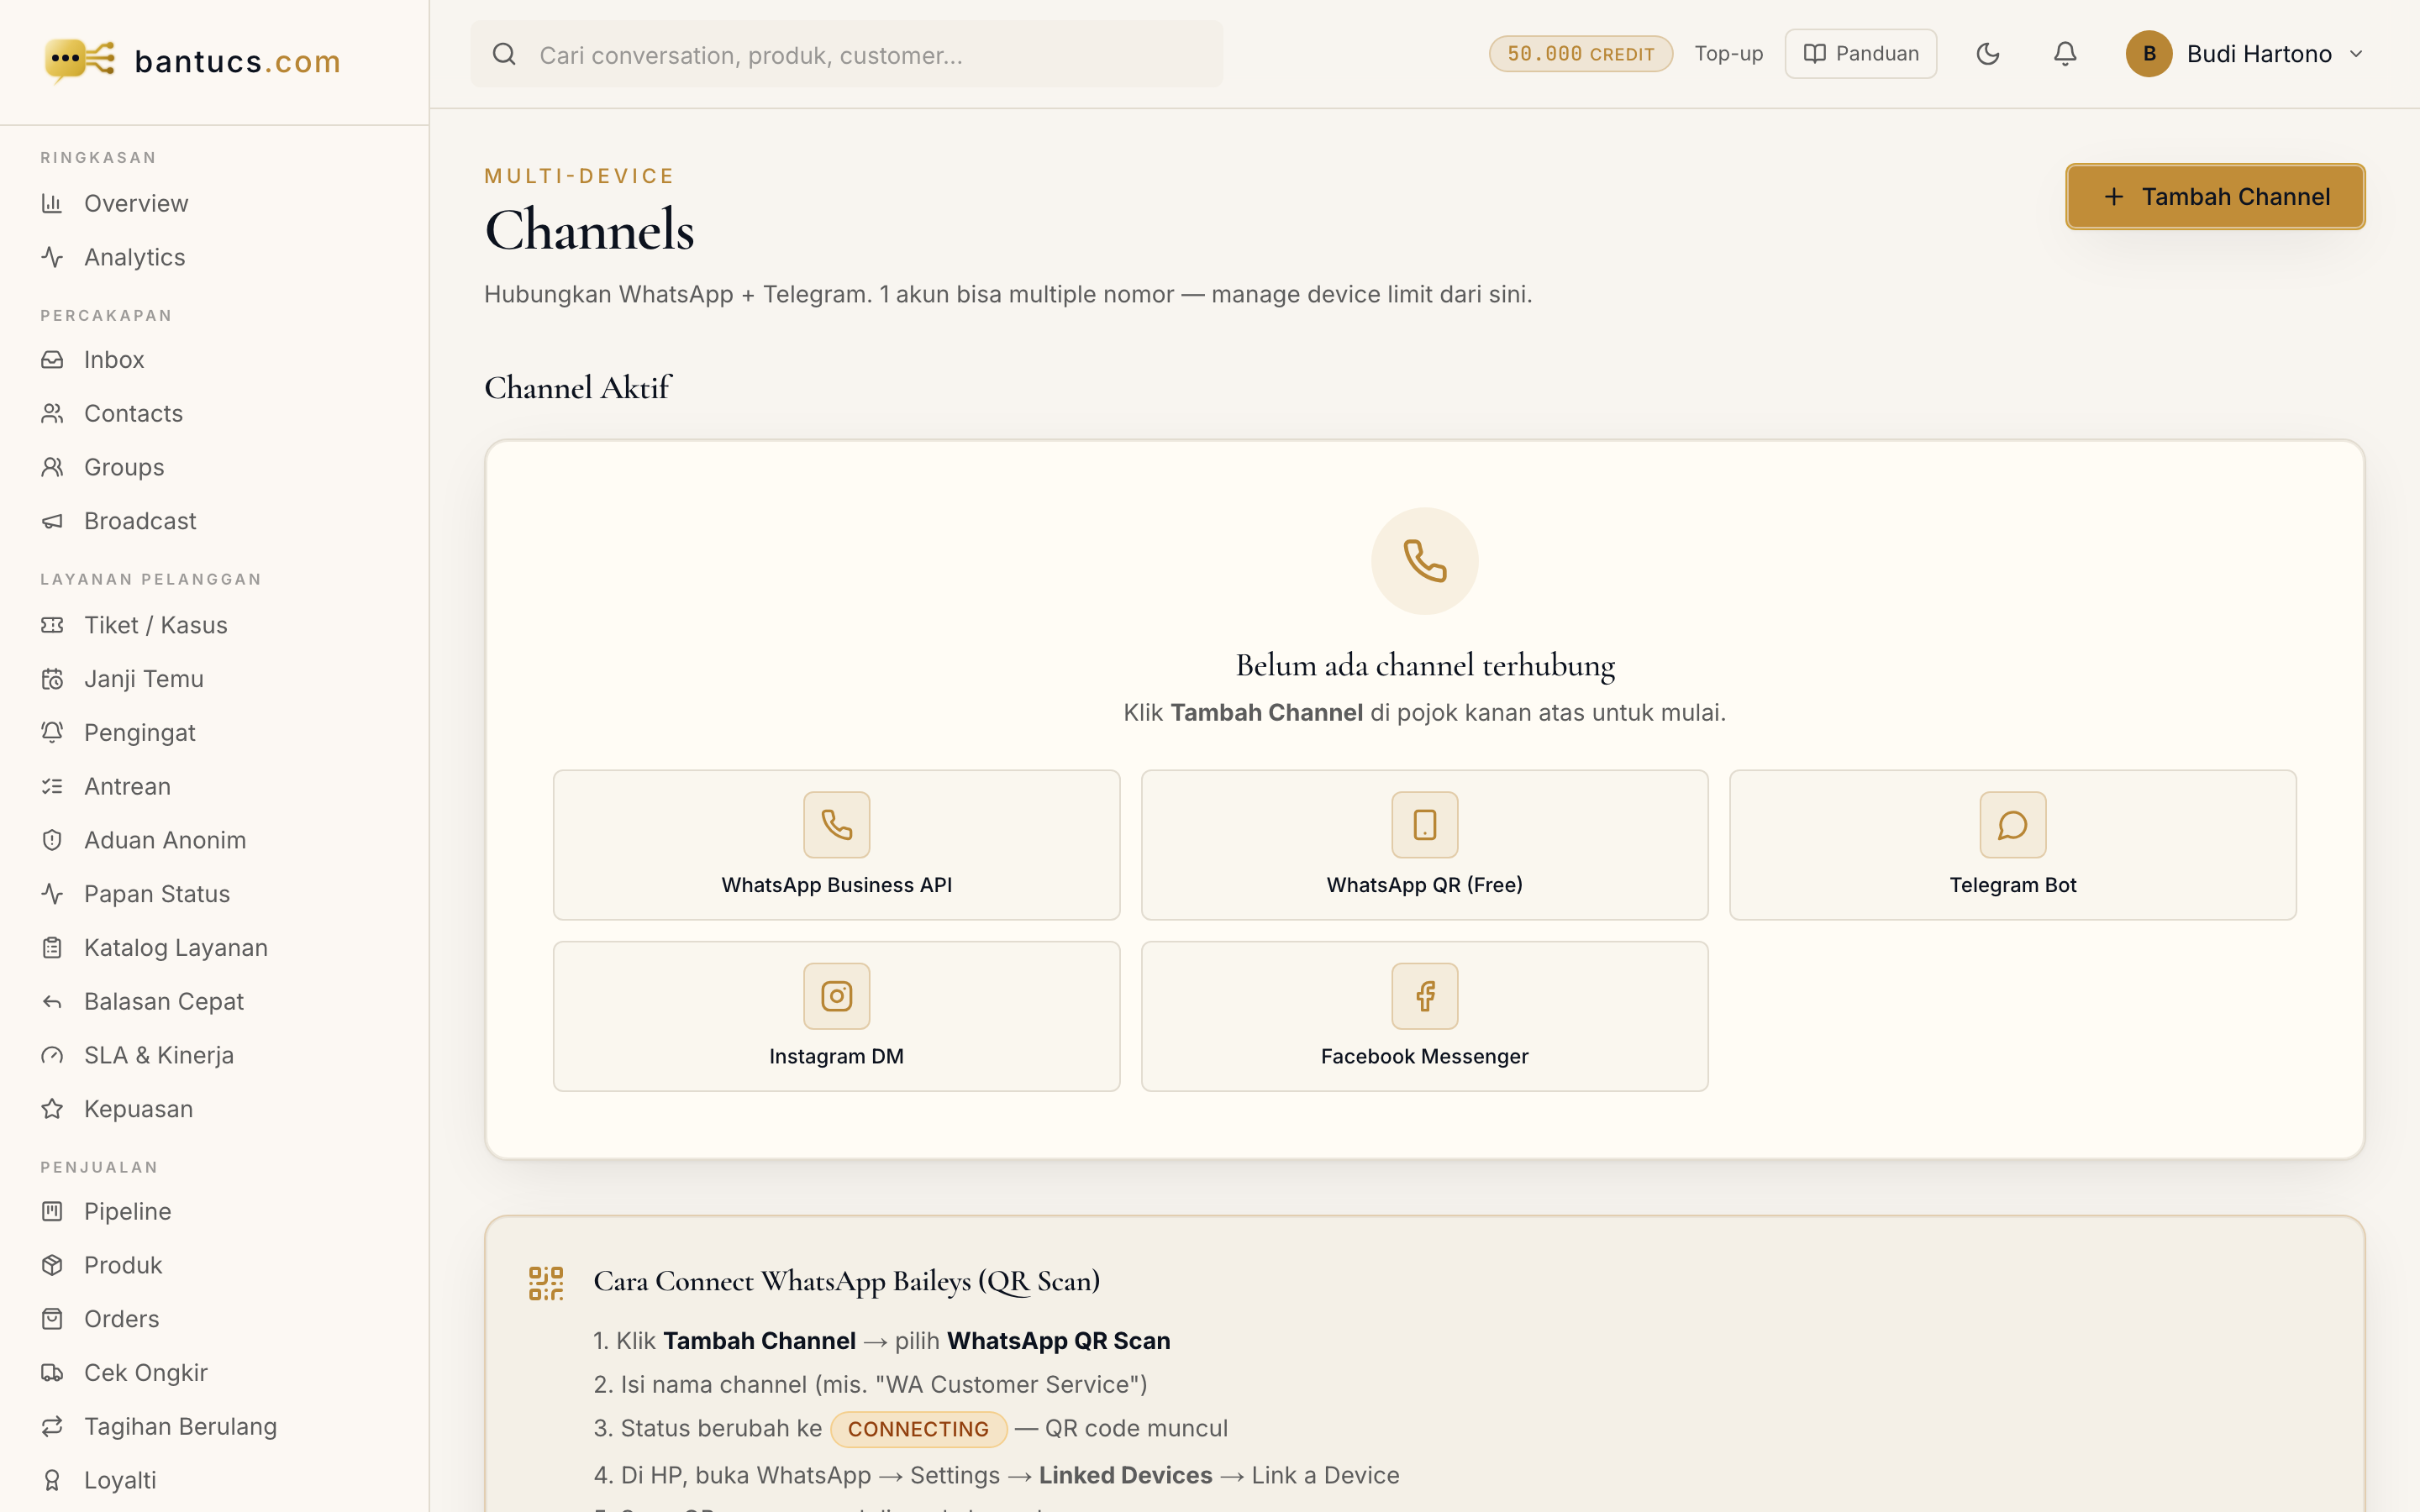Click the bantucs.com logo
The image size is (2420, 1512).
pyautogui.click(x=193, y=61)
